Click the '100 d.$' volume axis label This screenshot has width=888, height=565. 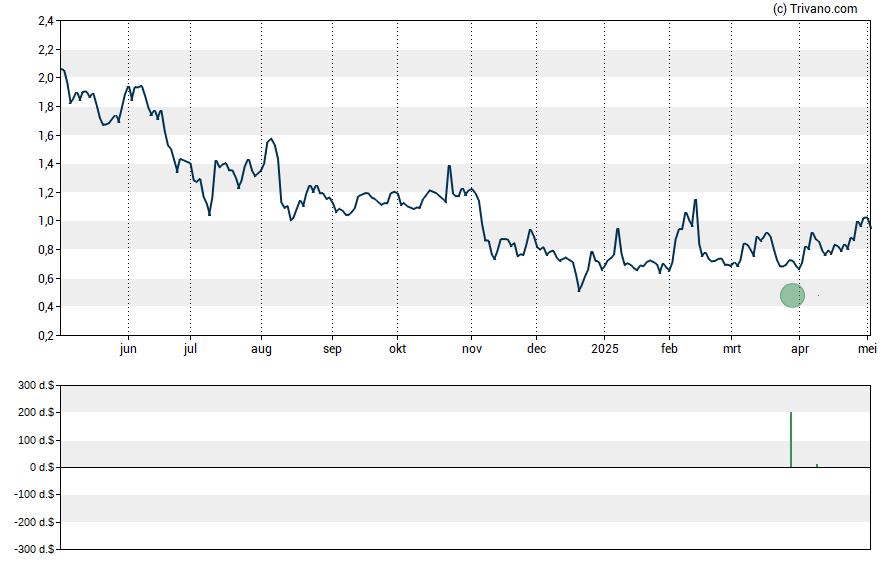click(x=36, y=440)
